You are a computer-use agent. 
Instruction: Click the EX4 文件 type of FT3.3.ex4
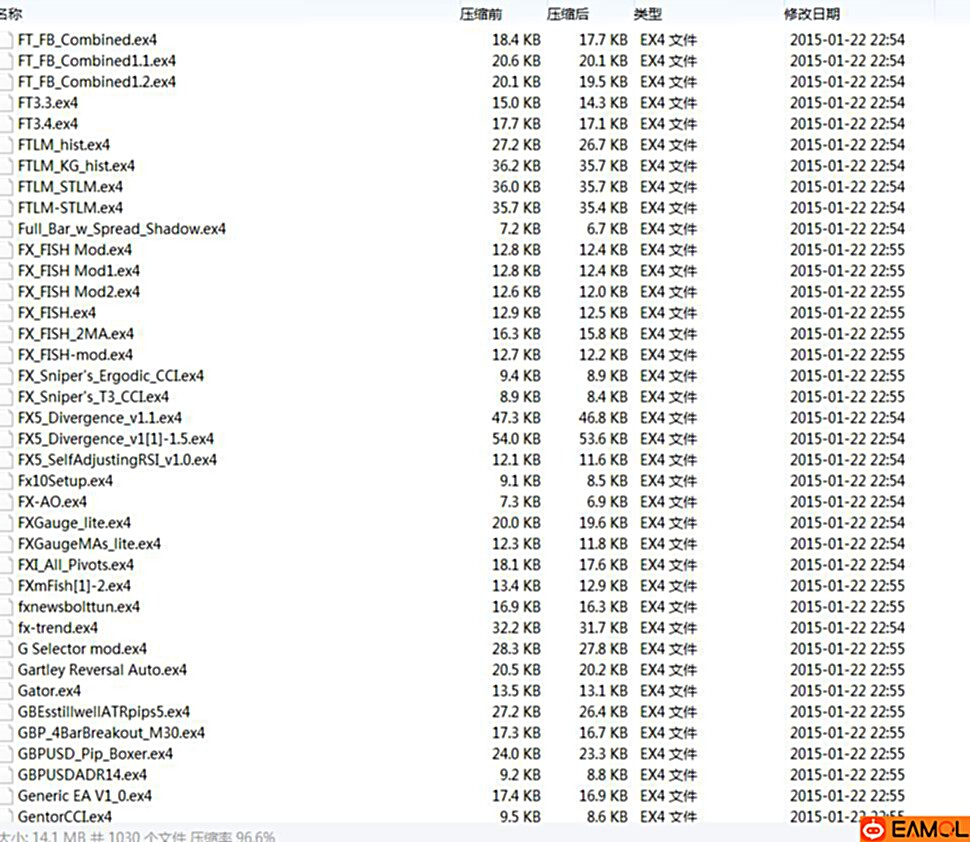tap(668, 103)
